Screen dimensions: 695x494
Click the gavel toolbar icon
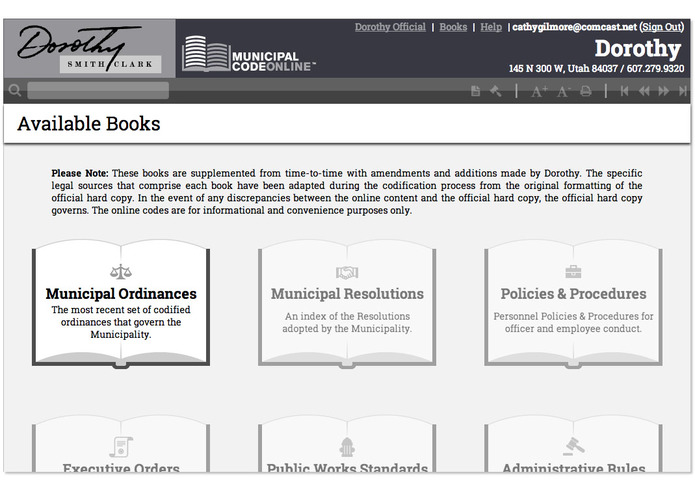[496, 91]
